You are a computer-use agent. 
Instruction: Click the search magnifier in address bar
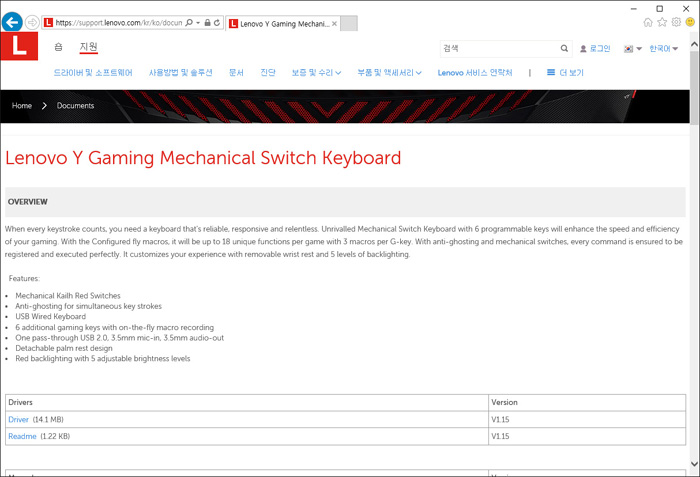coord(189,23)
